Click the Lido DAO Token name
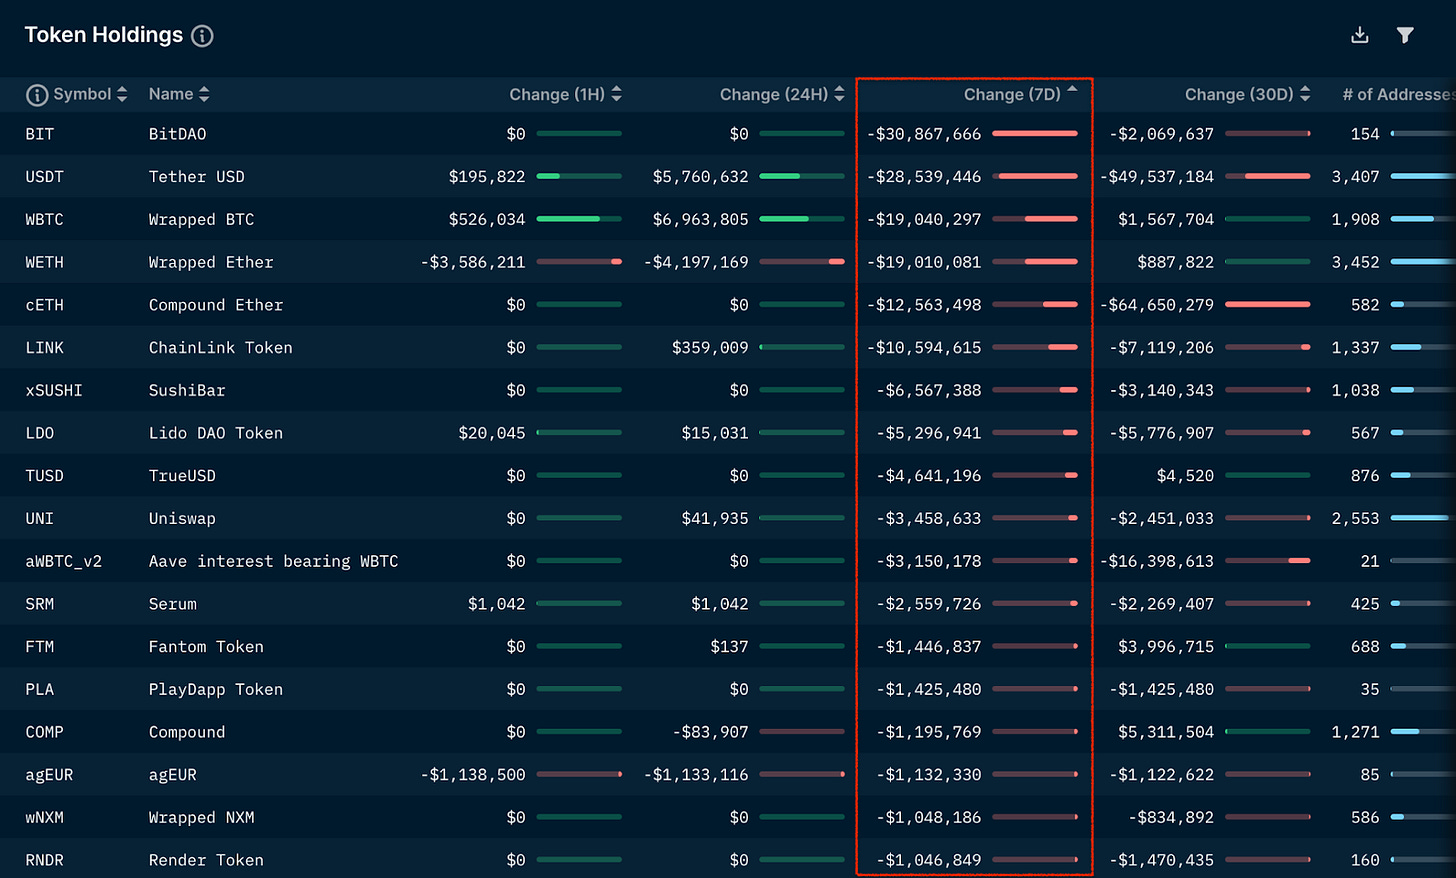The width and height of the screenshot is (1456, 878). [x=216, y=433]
